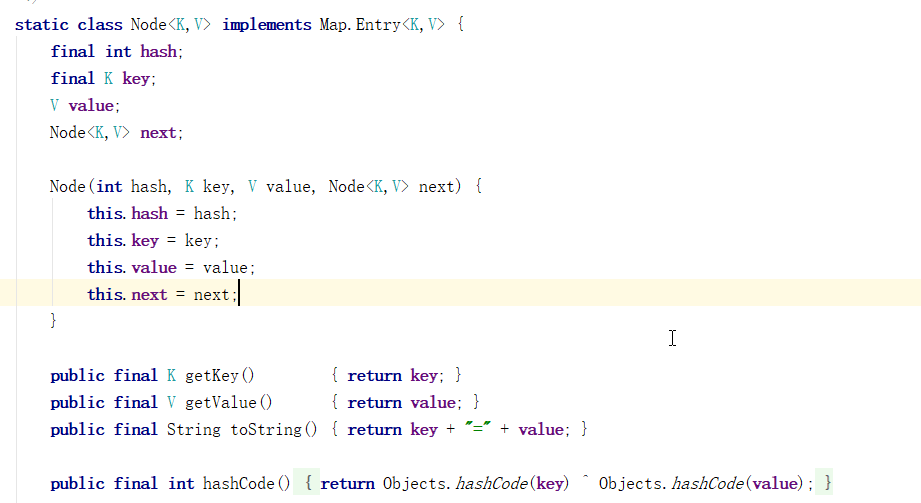Click 'Objects.hashCode(key)' call
This screenshot has height=503, width=921.
(x=476, y=484)
